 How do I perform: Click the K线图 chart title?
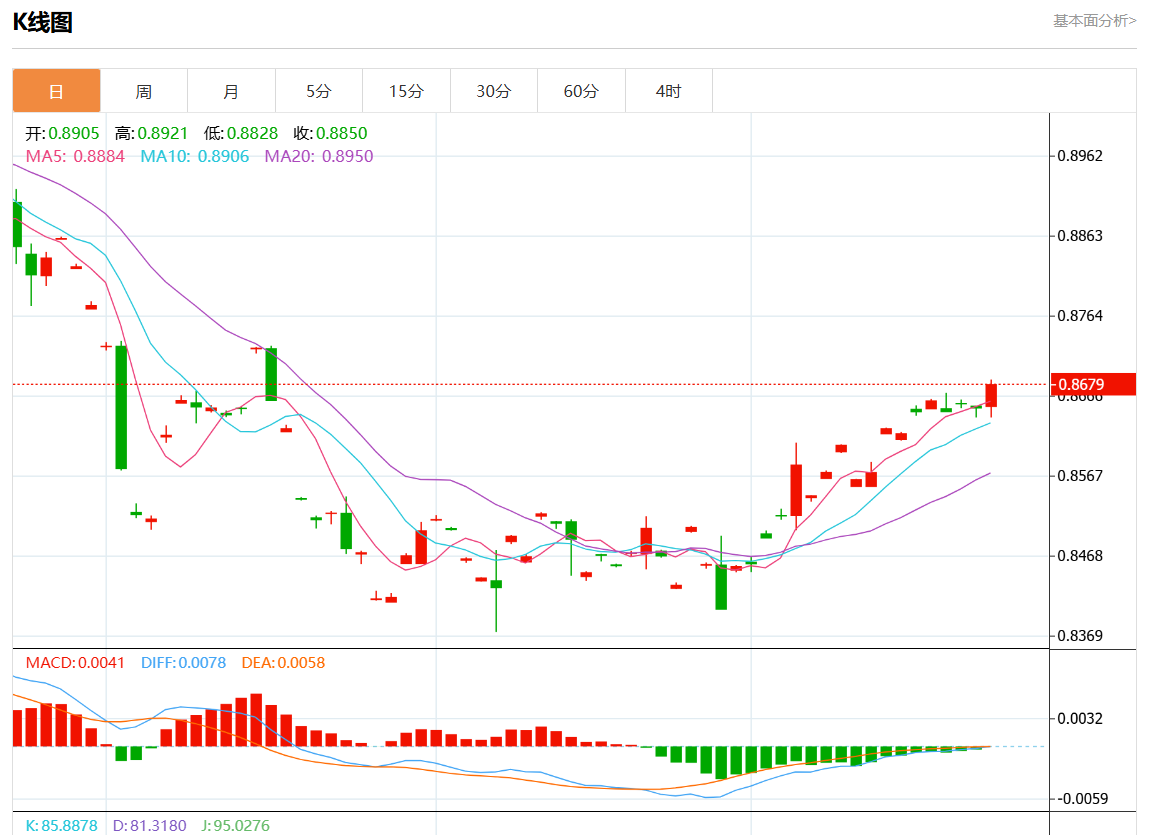point(42,22)
